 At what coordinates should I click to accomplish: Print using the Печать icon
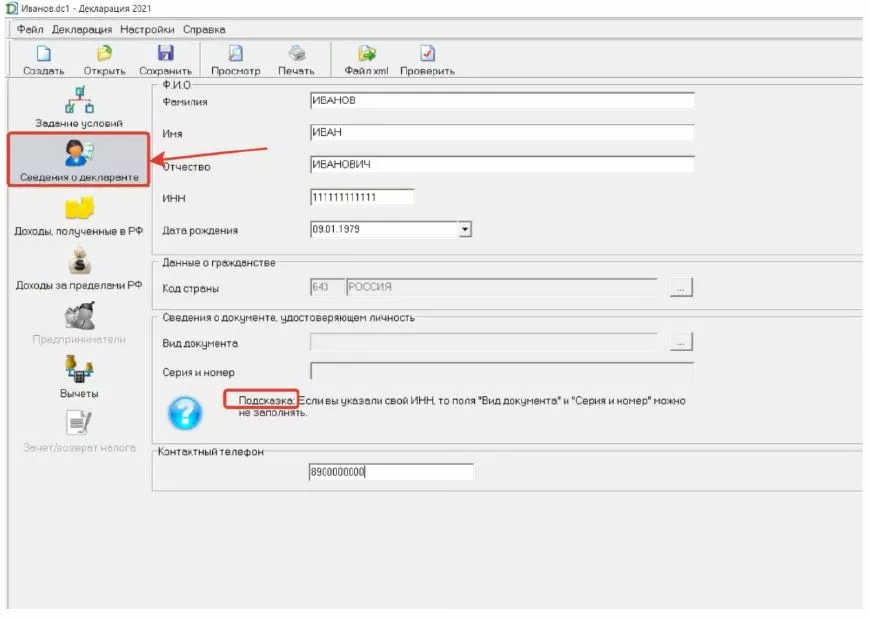tap(296, 55)
